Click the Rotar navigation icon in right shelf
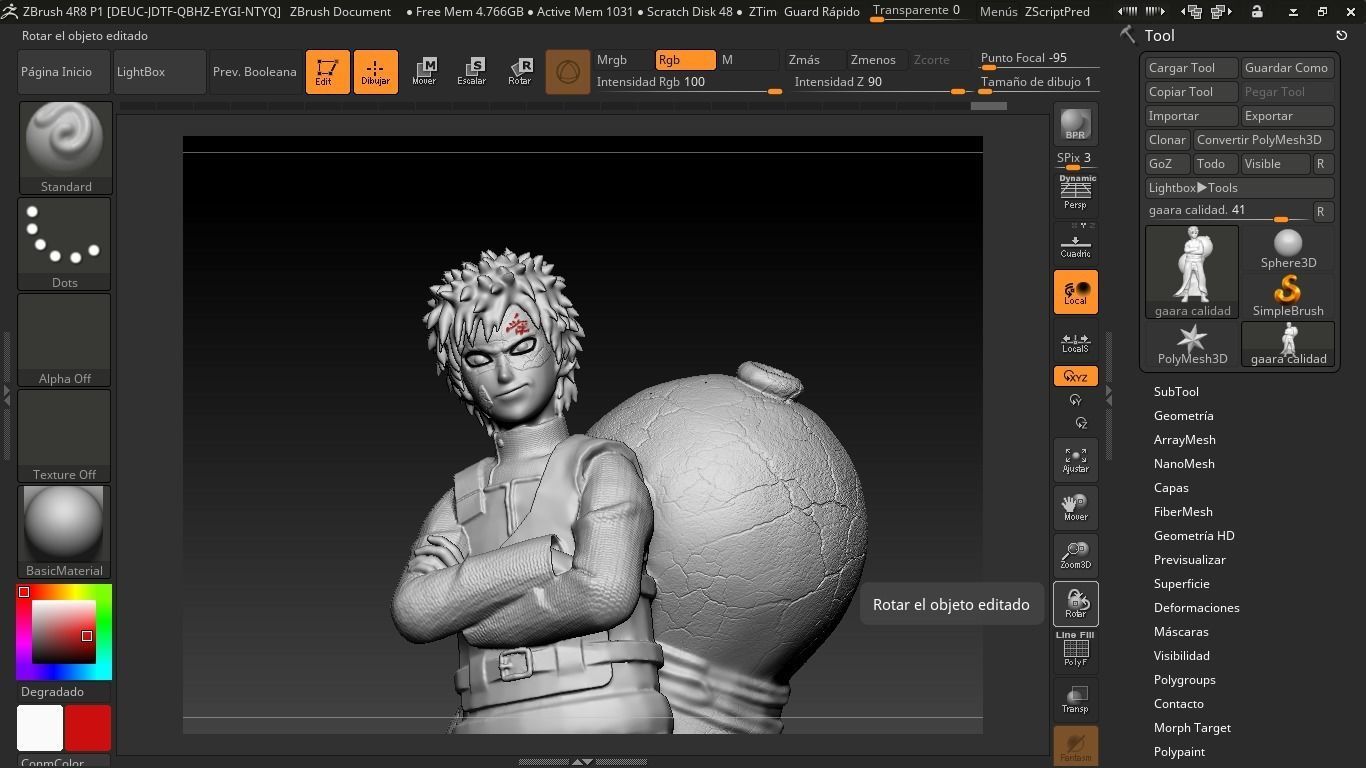 [x=1075, y=603]
